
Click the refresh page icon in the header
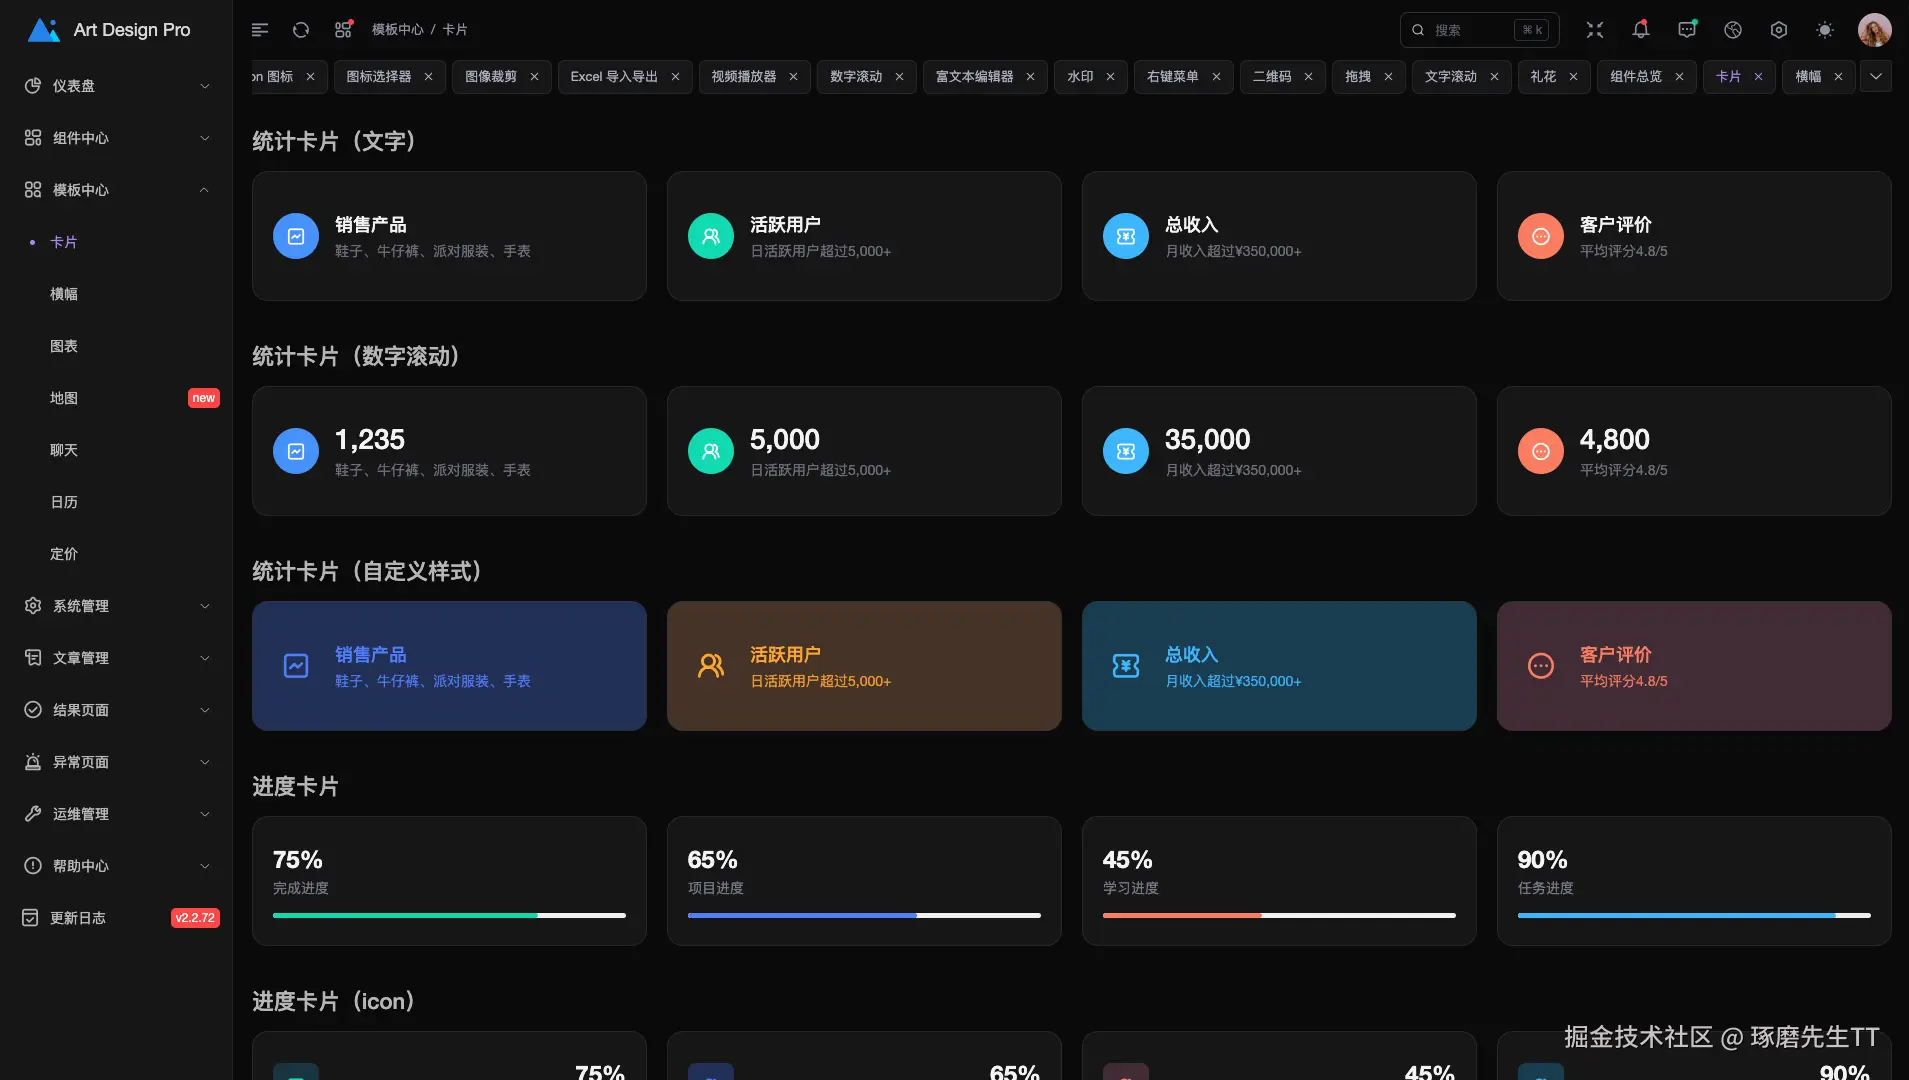click(301, 30)
